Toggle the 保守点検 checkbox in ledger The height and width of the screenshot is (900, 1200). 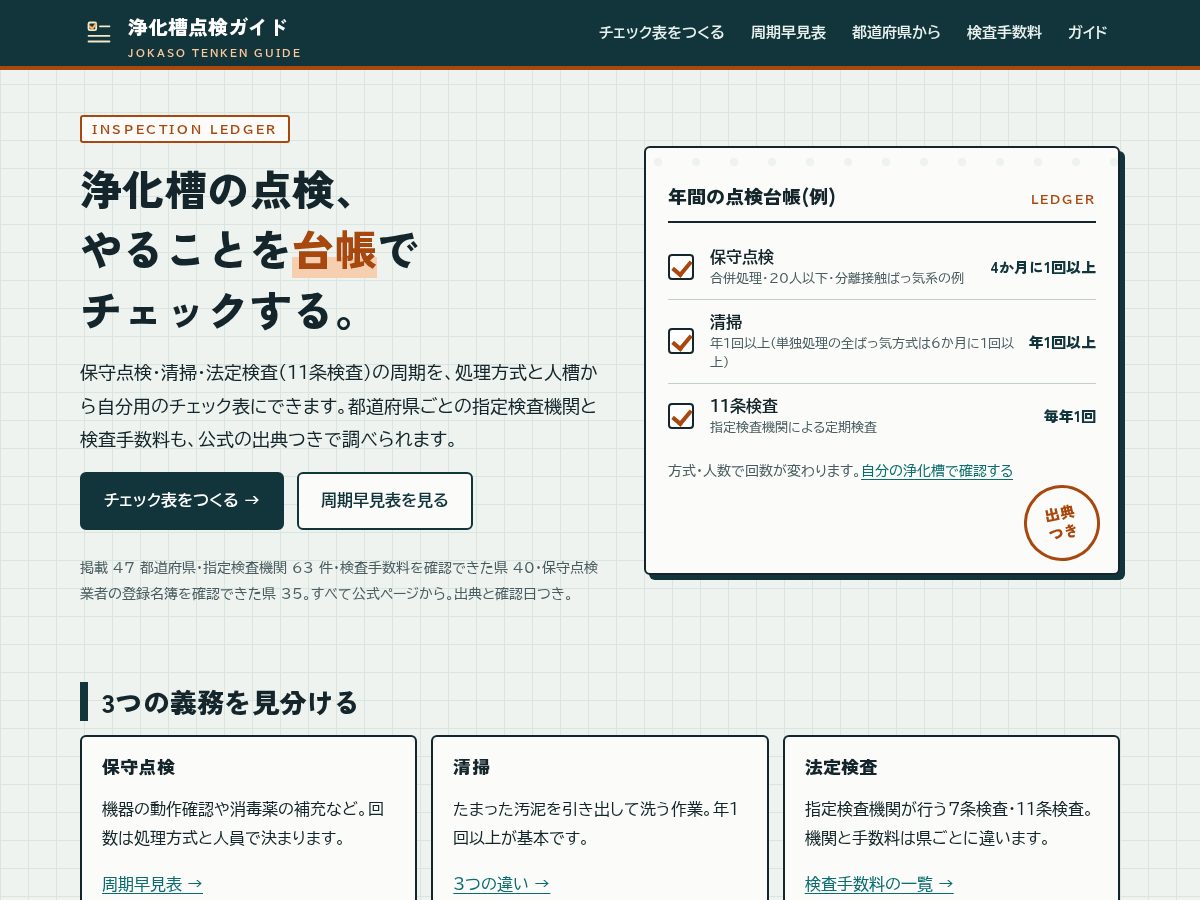[x=681, y=267]
